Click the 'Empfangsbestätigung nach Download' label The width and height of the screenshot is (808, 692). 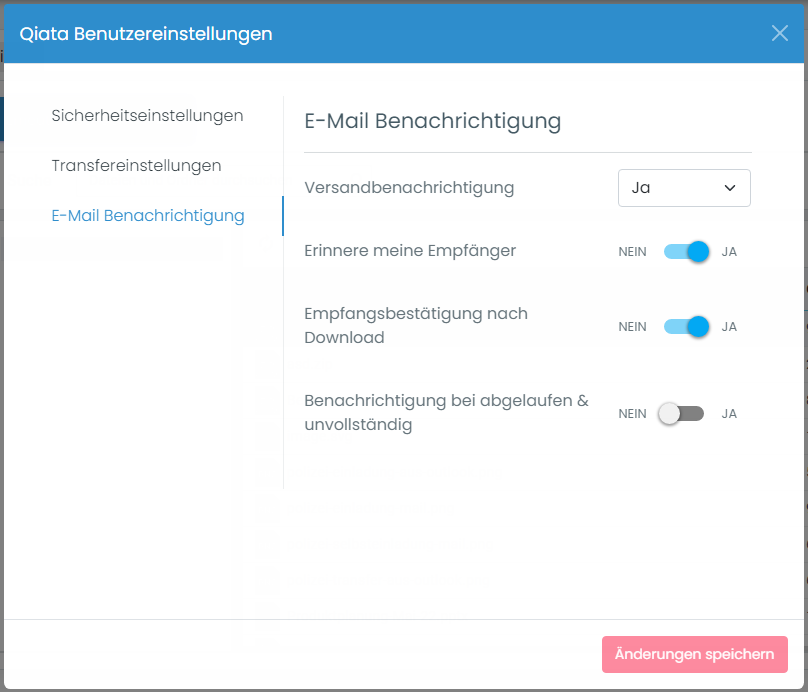[x=414, y=327]
